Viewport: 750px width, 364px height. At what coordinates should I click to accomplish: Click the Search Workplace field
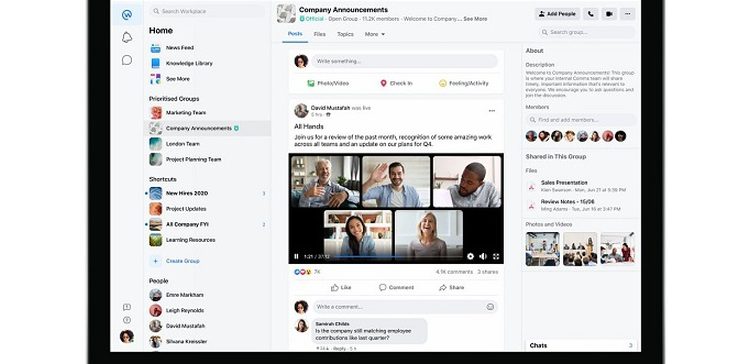(207, 11)
